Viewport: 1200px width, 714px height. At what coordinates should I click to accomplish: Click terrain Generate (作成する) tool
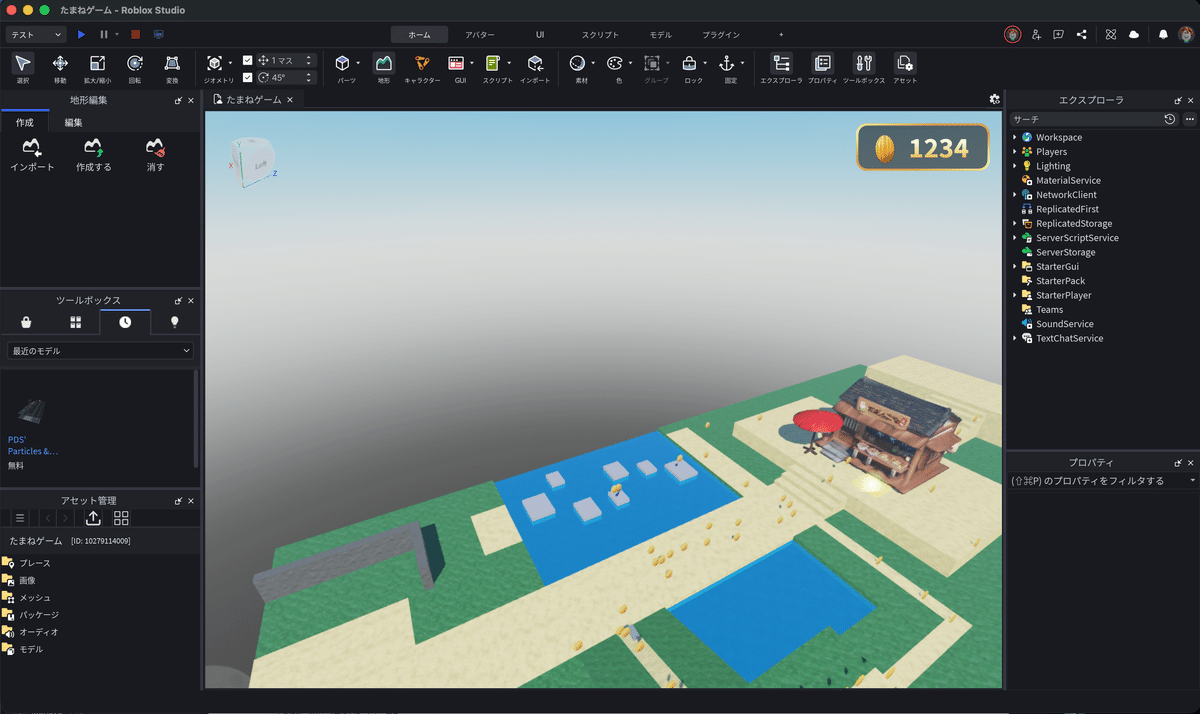[x=94, y=155]
